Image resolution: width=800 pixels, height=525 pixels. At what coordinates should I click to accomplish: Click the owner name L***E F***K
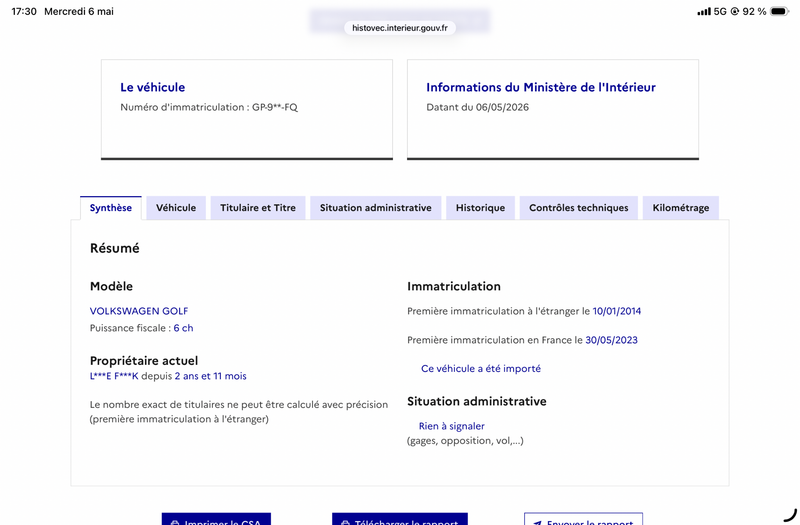click(x=114, y=376)
